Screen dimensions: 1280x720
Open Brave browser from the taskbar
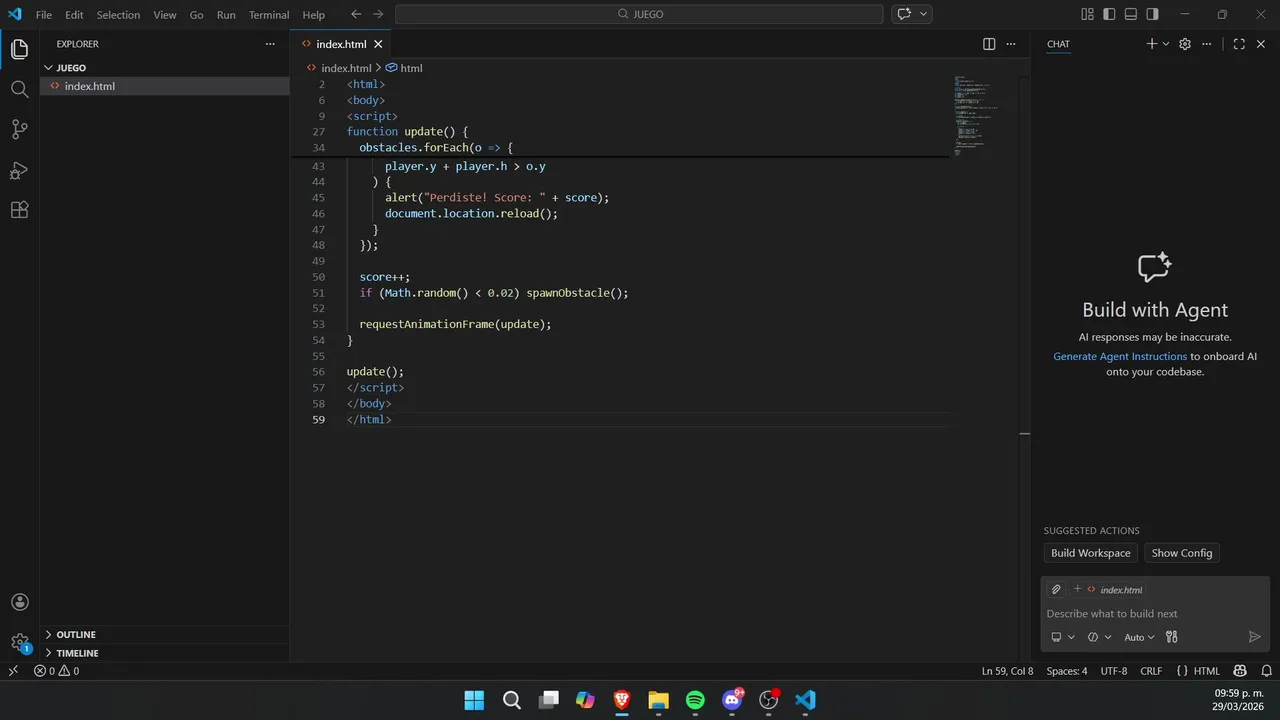click(621, 700)
